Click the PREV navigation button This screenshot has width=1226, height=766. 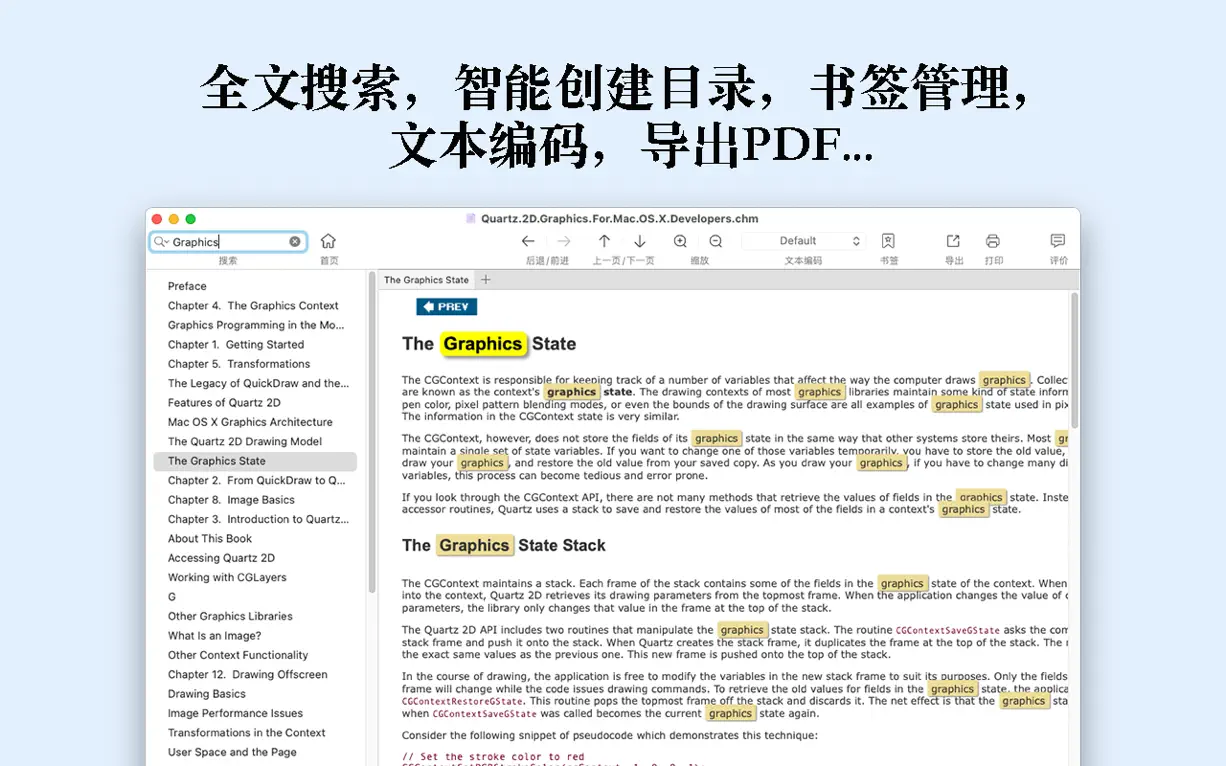click(x=447, y=307)
